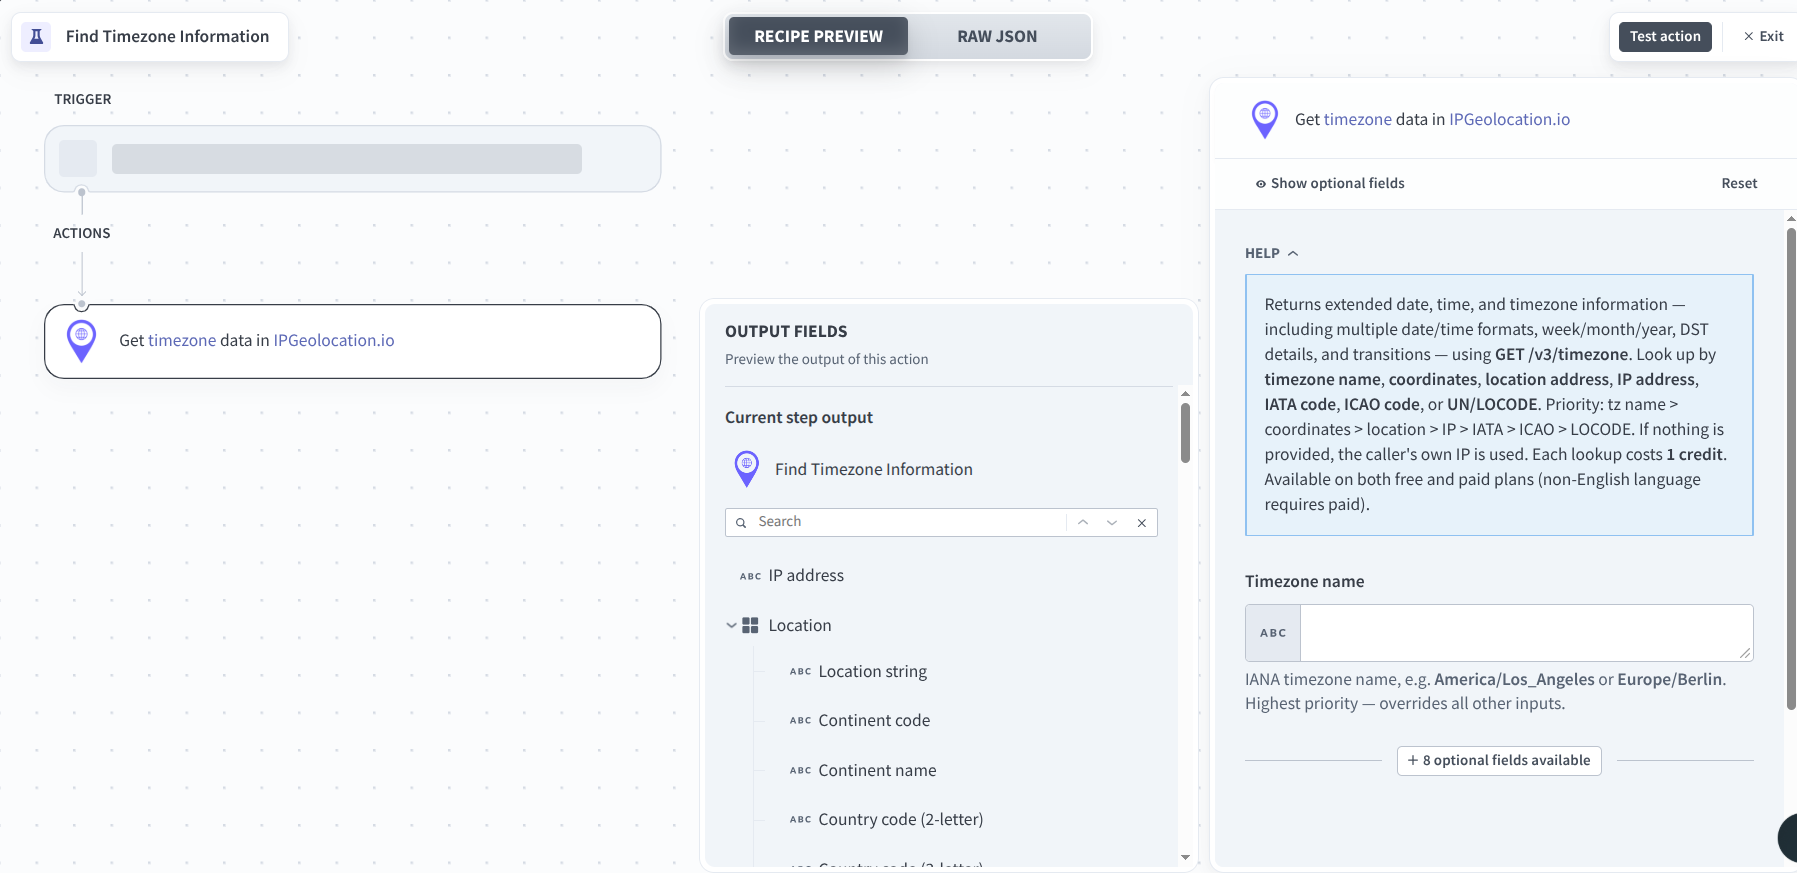Show optional fields toggle link

pyautogui.click(x=1330, y=183)
